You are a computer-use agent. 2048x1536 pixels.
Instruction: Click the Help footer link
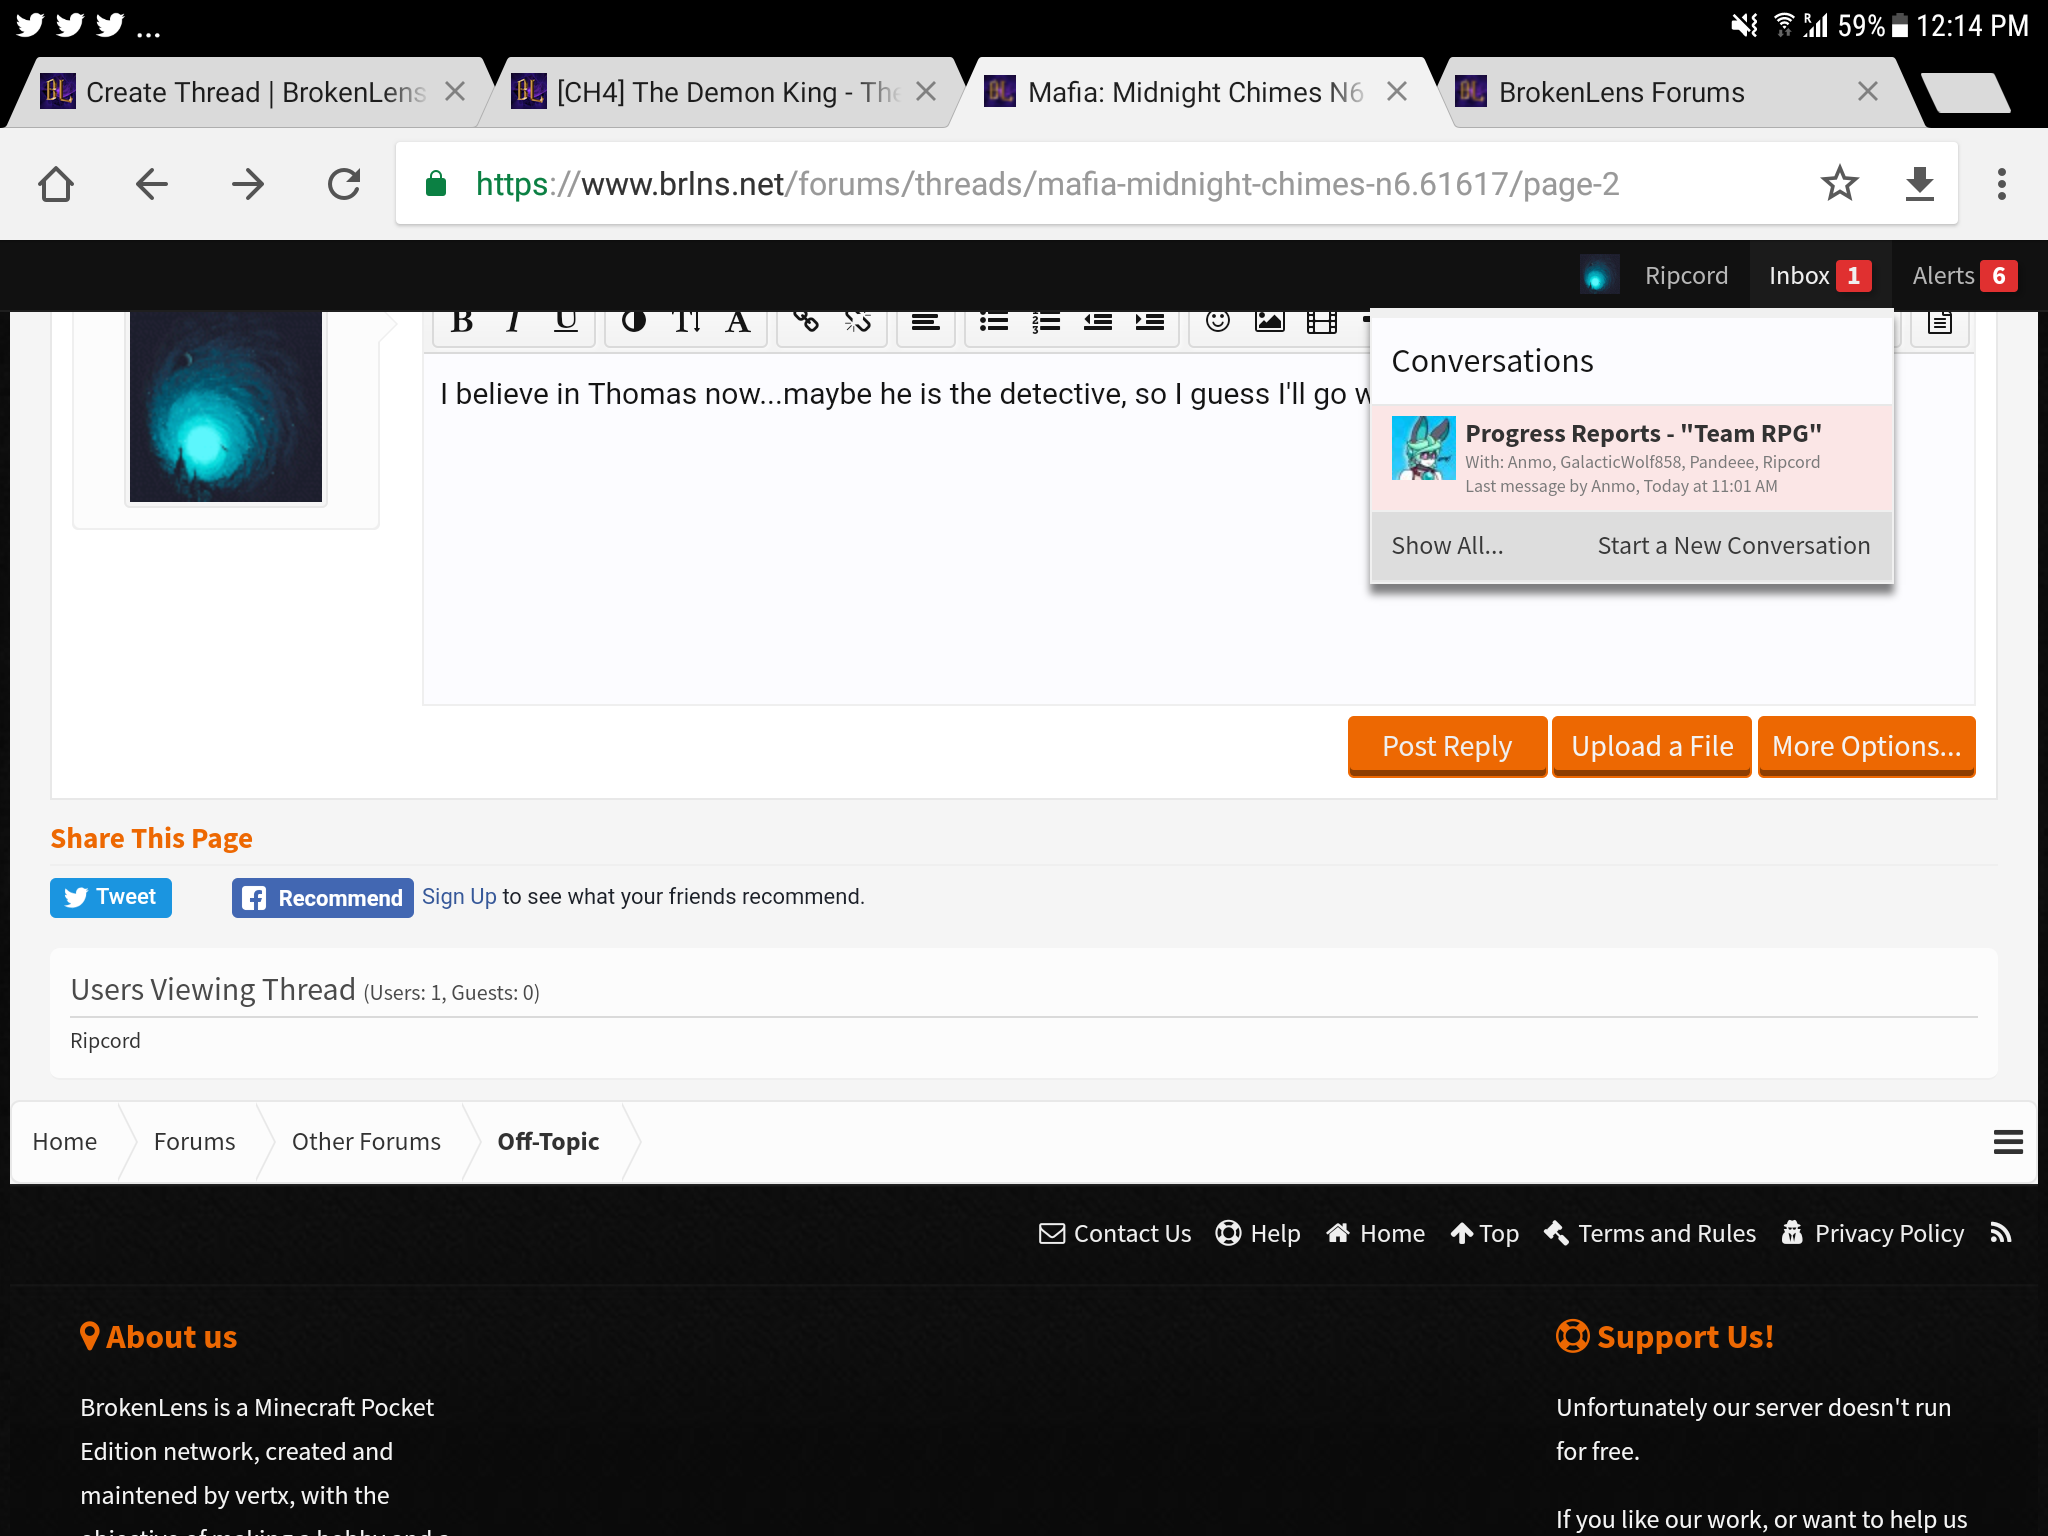coord(1258,1234)
